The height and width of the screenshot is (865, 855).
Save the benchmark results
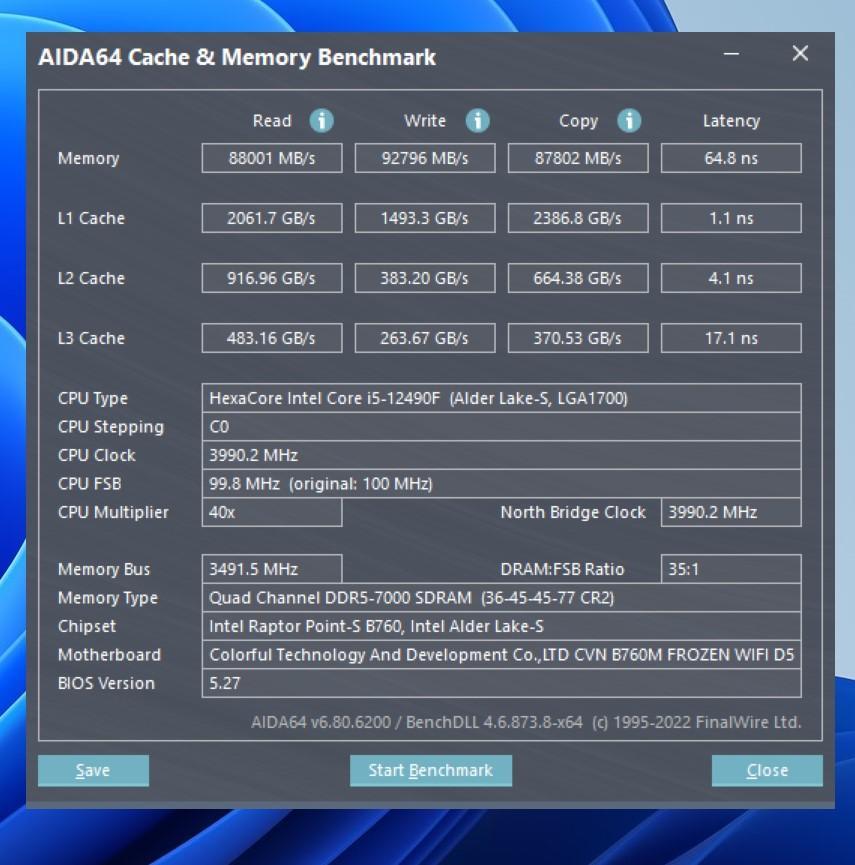(x=93, y=770)
